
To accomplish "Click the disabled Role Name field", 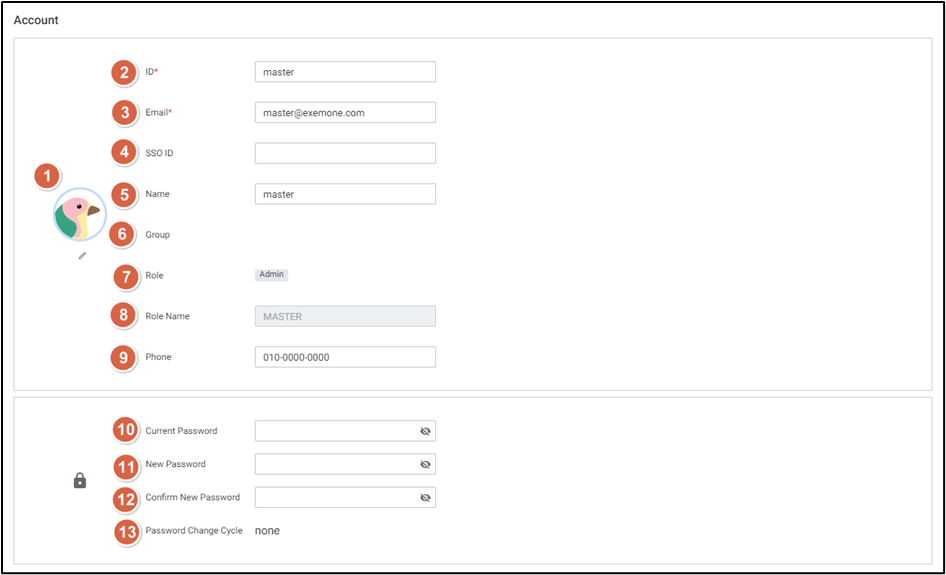I will tap(345, 316).
